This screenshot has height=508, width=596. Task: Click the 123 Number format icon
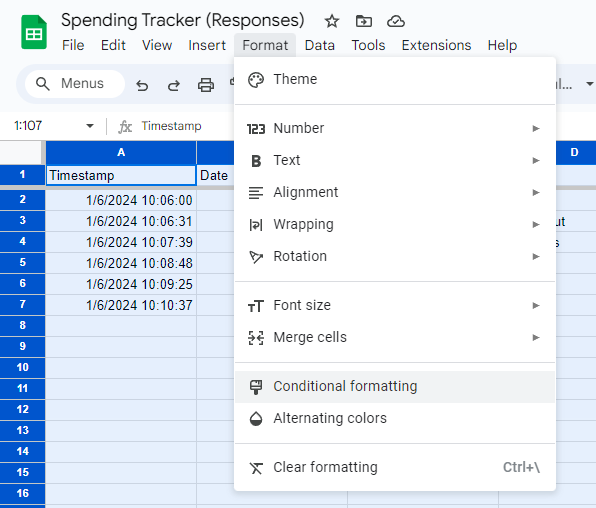pos(256,129)
